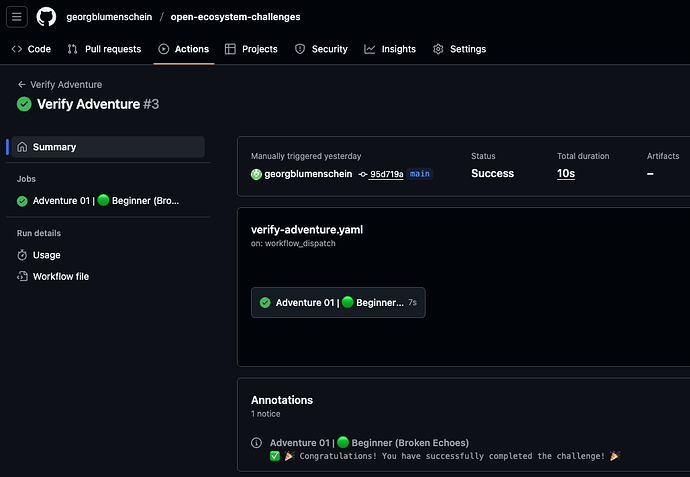Open repository Settings tab
The image size is (690, 477).
coord(459,49)
